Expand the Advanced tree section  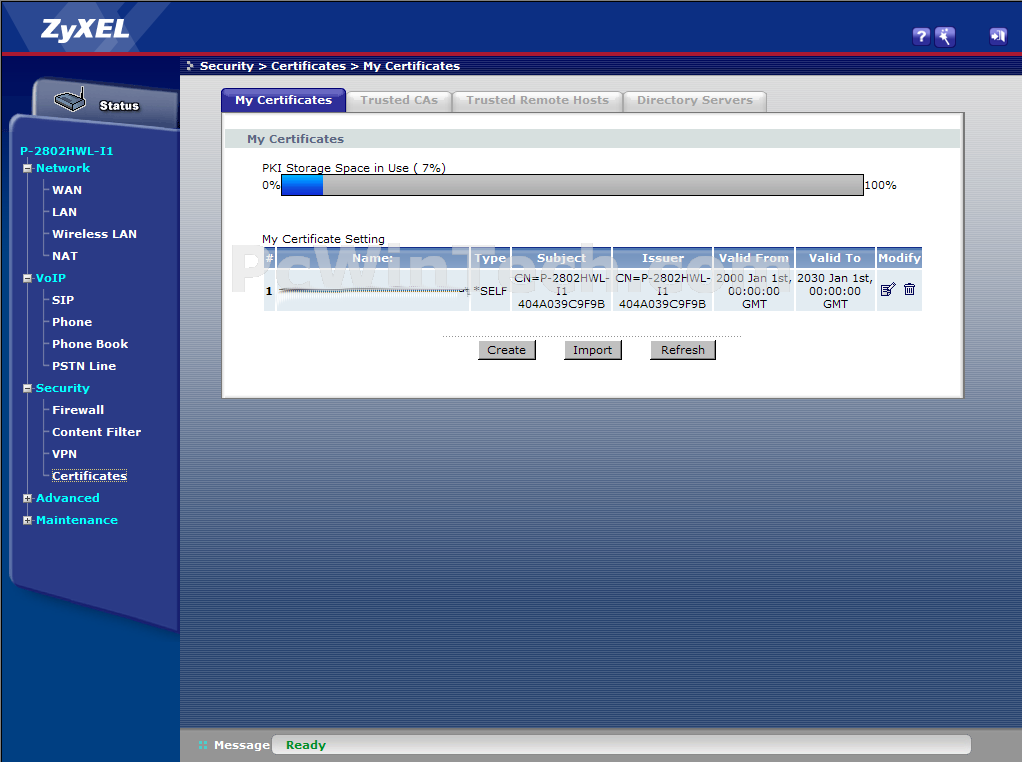point(27,499)
